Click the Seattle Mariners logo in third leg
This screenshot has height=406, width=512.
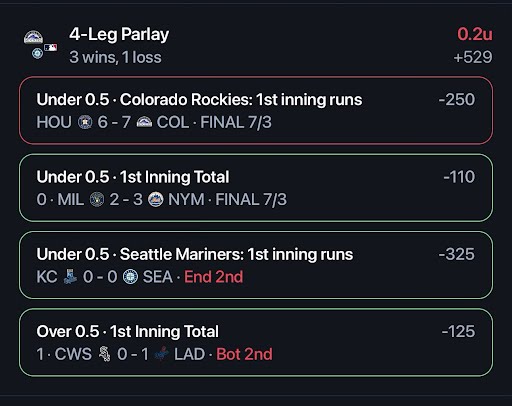click(130, 277)
